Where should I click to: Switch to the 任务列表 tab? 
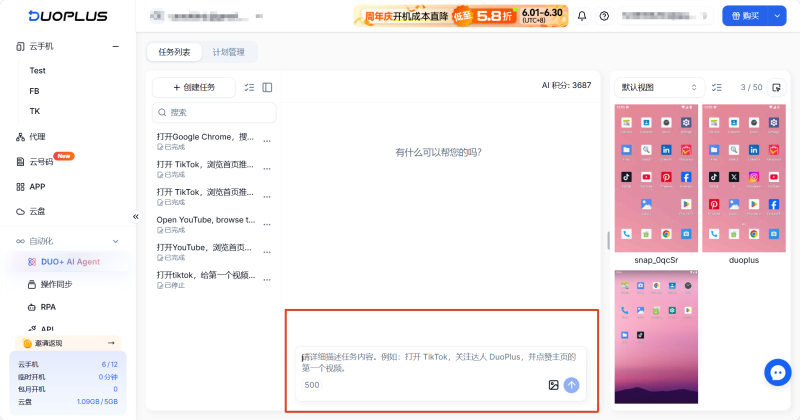(x=174, y=52)
